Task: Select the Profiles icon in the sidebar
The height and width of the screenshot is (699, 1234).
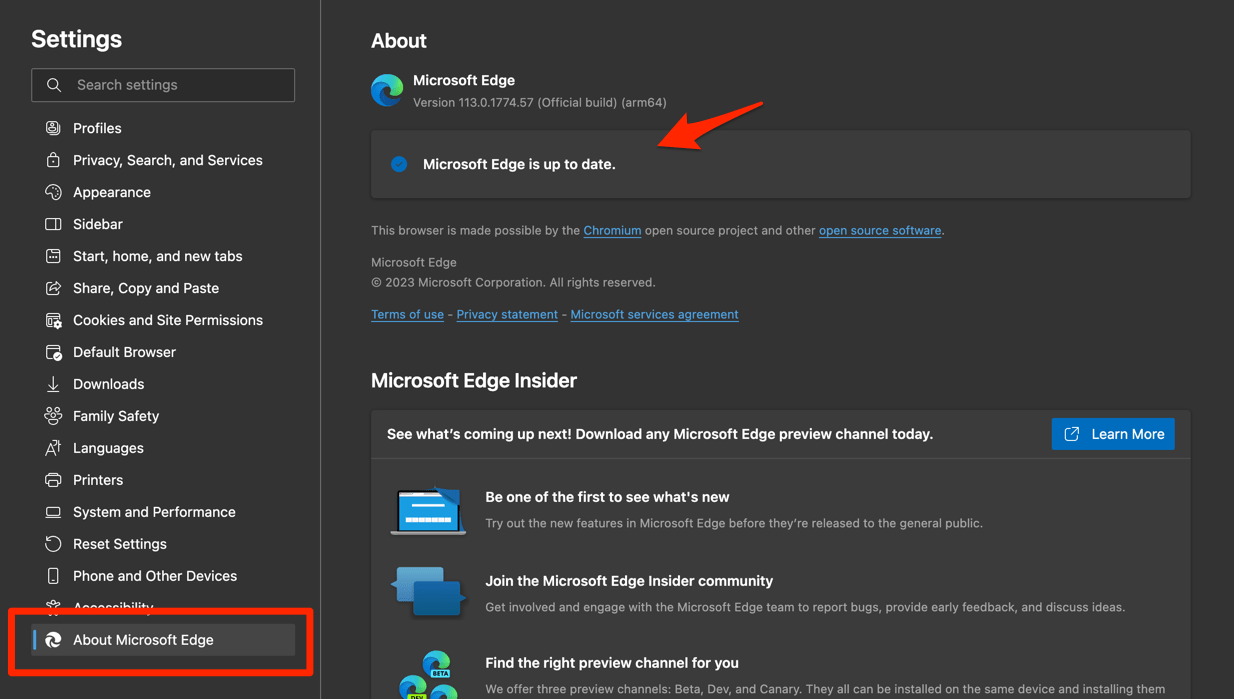Action: 52,127
